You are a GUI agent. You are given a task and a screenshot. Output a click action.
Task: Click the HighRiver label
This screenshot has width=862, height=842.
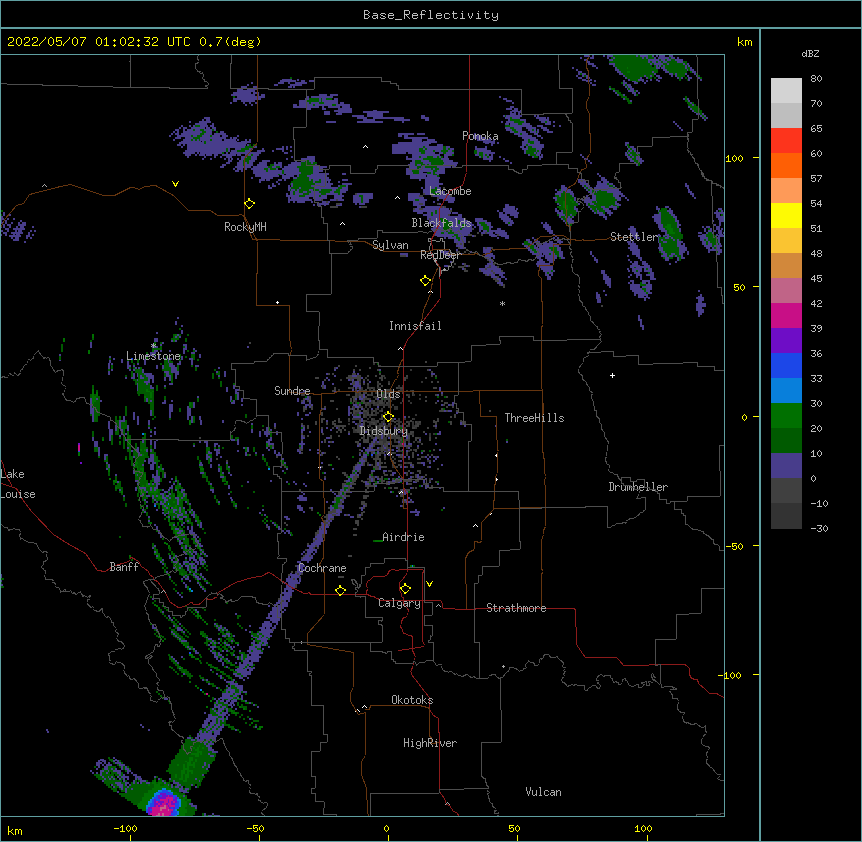click(x=430, y=743)
